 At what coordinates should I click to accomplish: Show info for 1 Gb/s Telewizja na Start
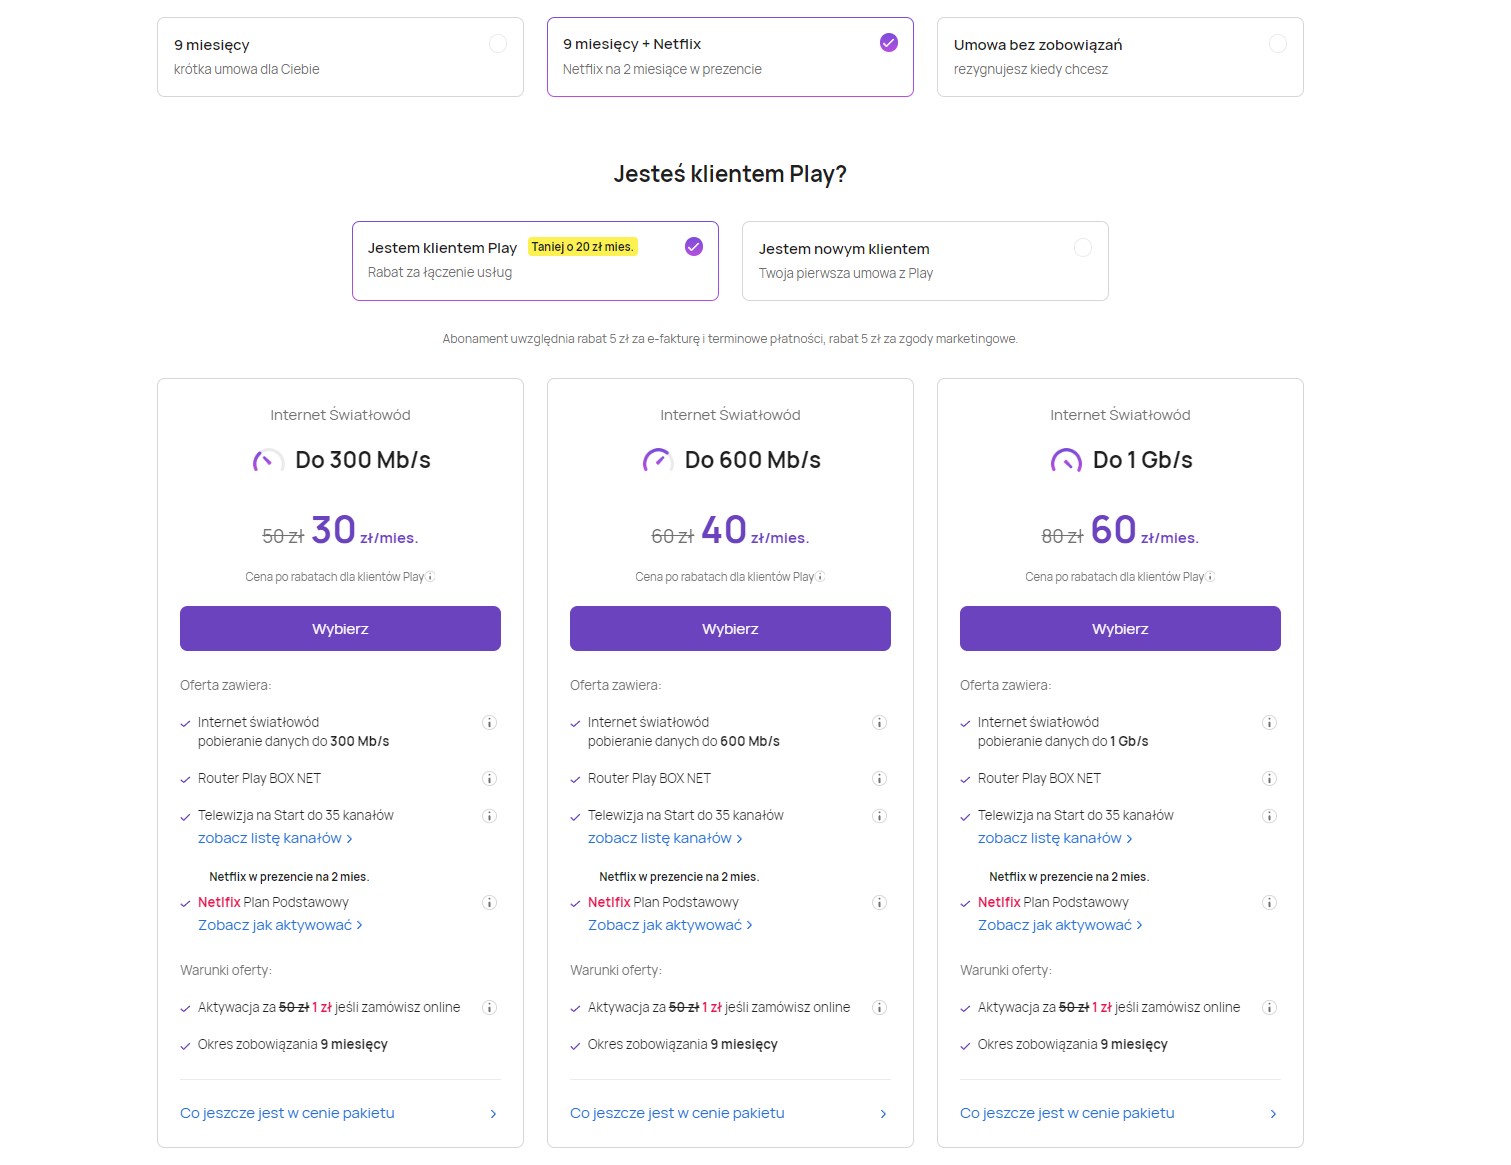coord(1270,816)
